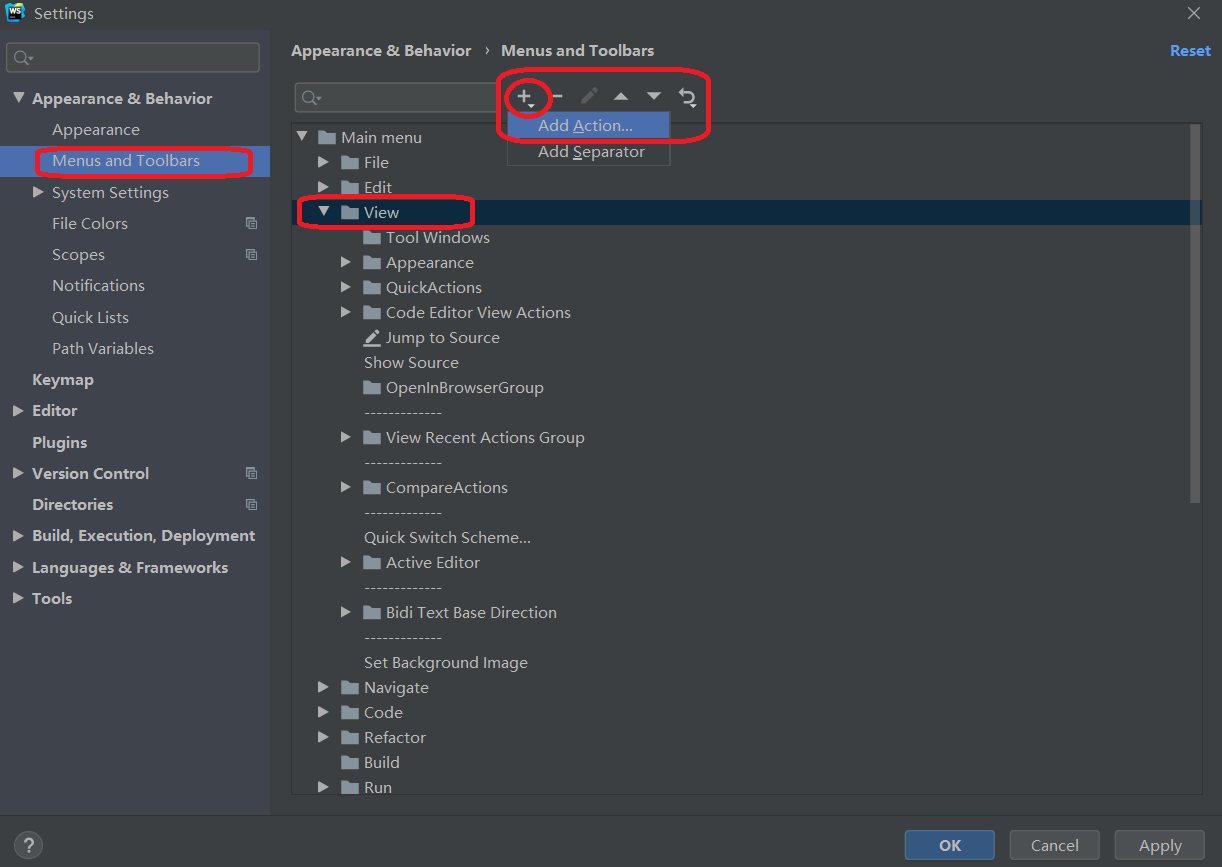
Task: Click the Move Up arrow icon
Action: pyautogui.click(x=620, y=96)
